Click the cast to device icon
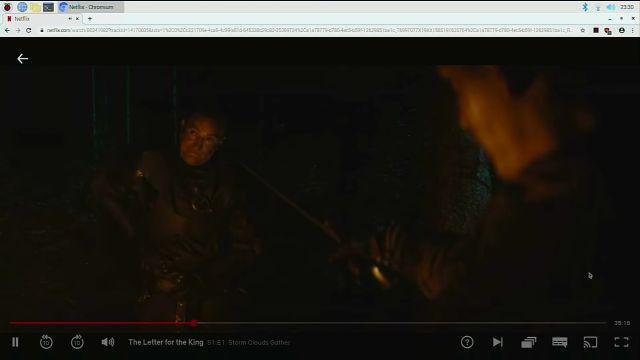The width and height of the screenshot is (640, 360). (x=590, y=342)
